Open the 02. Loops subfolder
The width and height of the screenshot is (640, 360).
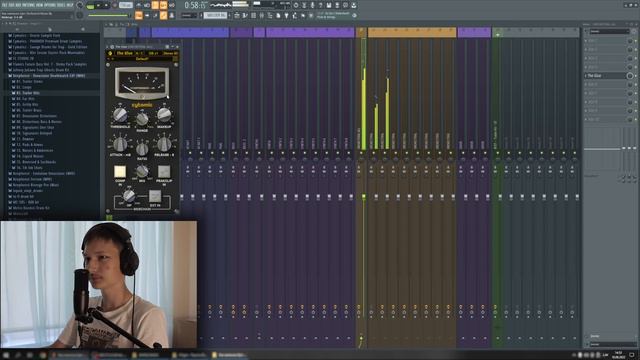(24, 87)
